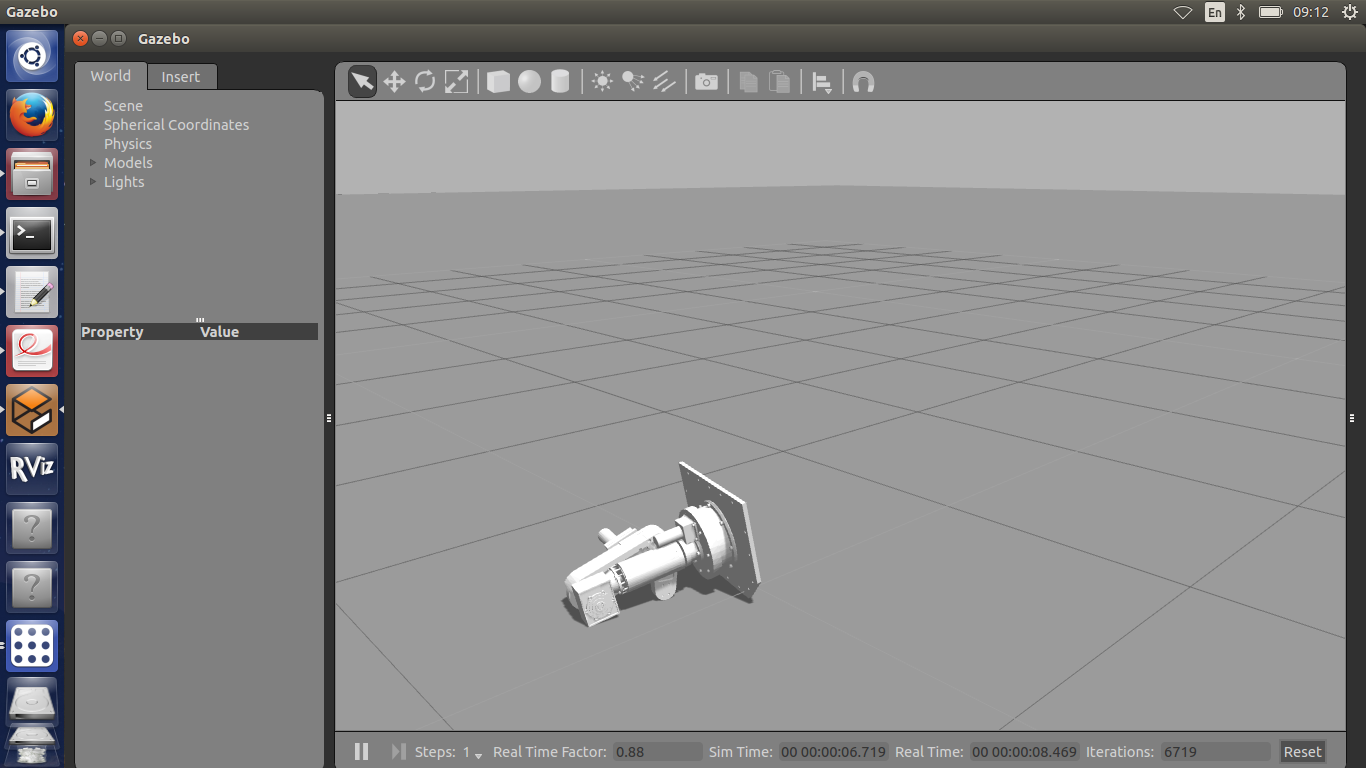Click the Iterations value field
Screen dimensions: 1366x768
(1215, 752)
